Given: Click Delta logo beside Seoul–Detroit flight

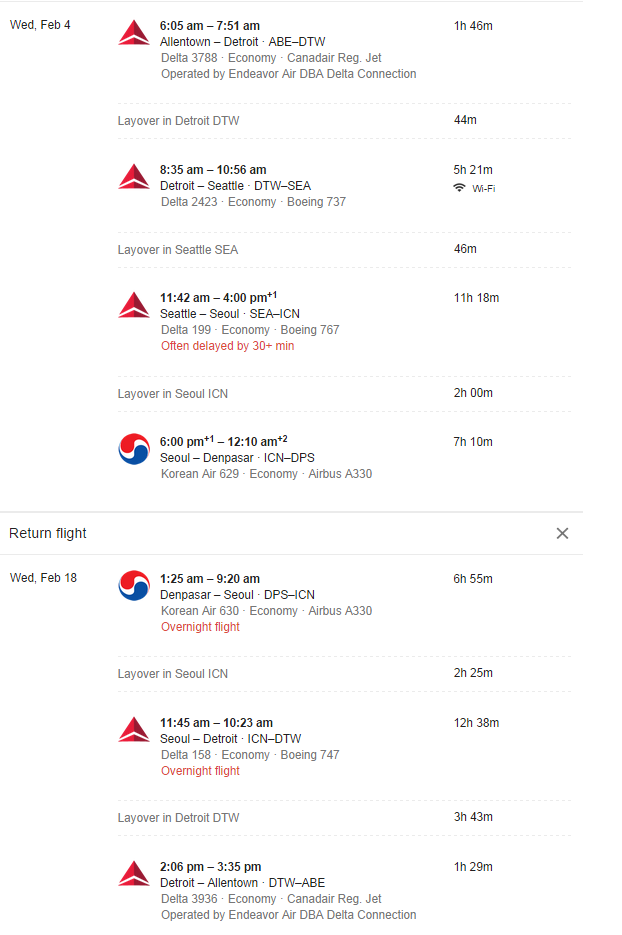Looking at the screenshot, I should [x=134, y=730].
